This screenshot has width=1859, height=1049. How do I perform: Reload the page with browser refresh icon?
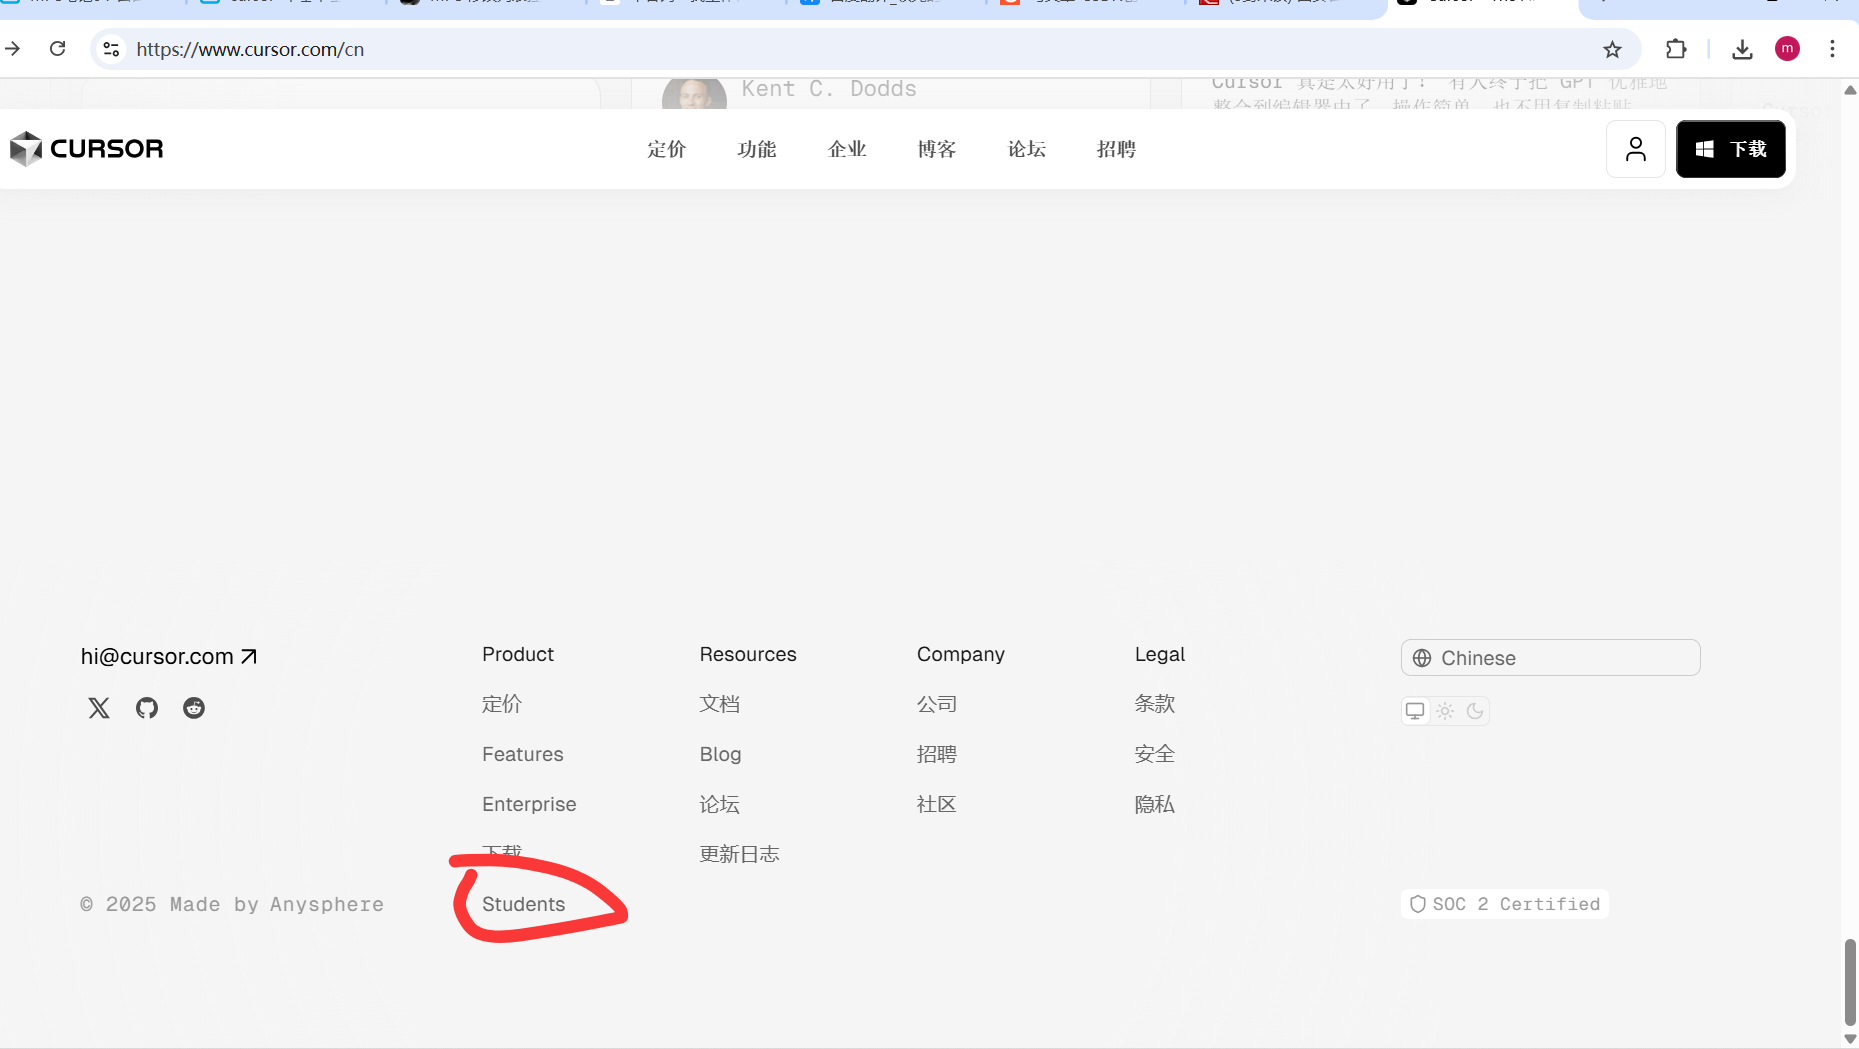point(58,49)
